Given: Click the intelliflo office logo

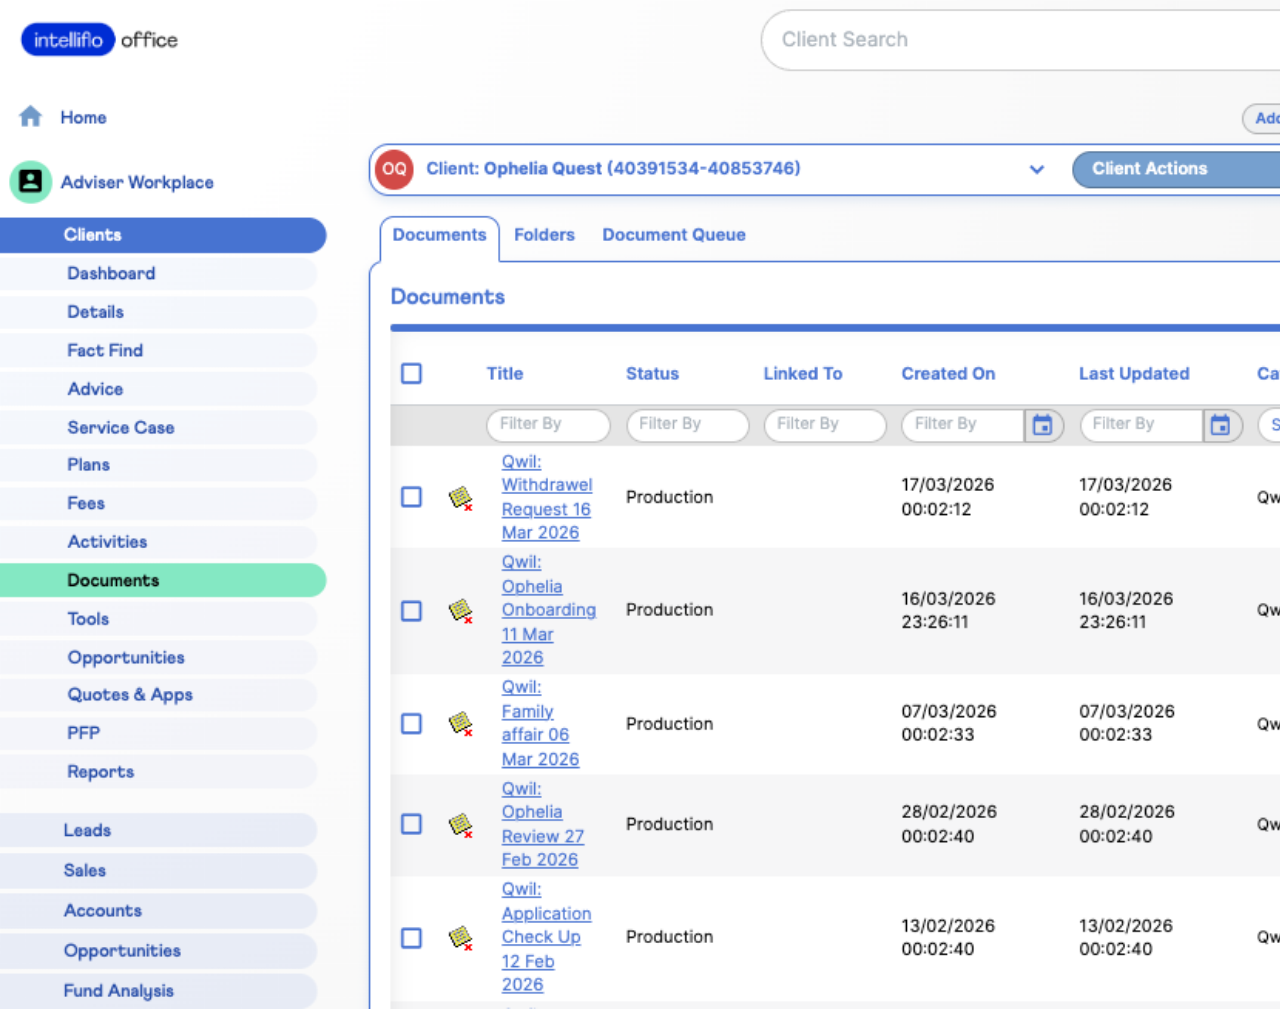Looking at the screenshot, I should 100,40.
